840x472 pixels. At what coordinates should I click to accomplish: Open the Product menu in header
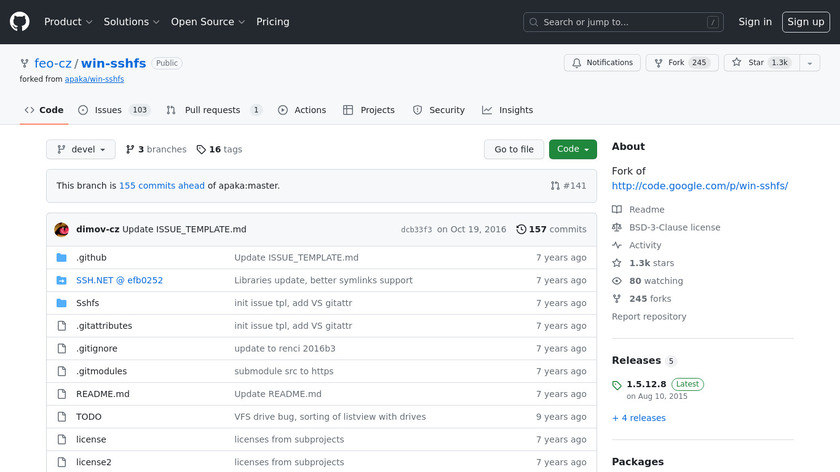(x=68, y=22)
